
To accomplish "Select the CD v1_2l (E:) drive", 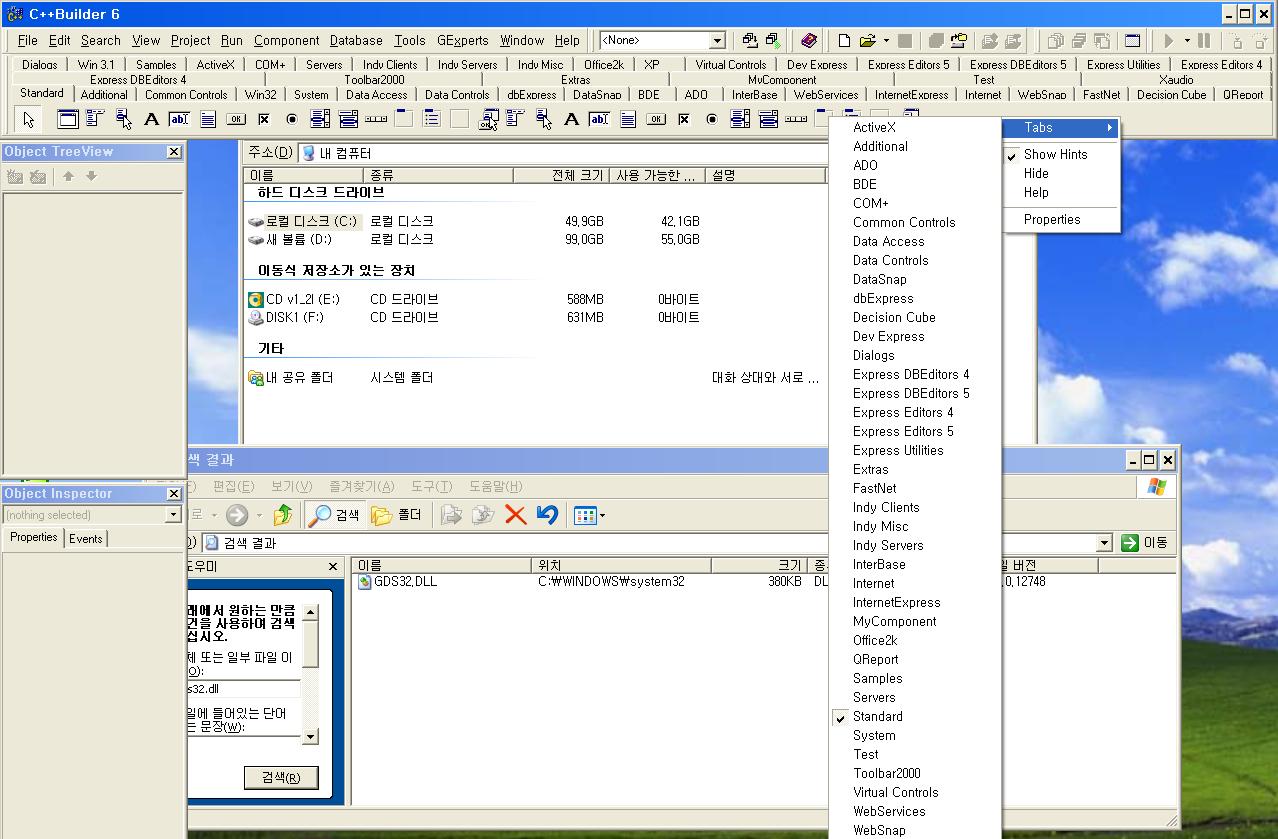I will point(292,299).
